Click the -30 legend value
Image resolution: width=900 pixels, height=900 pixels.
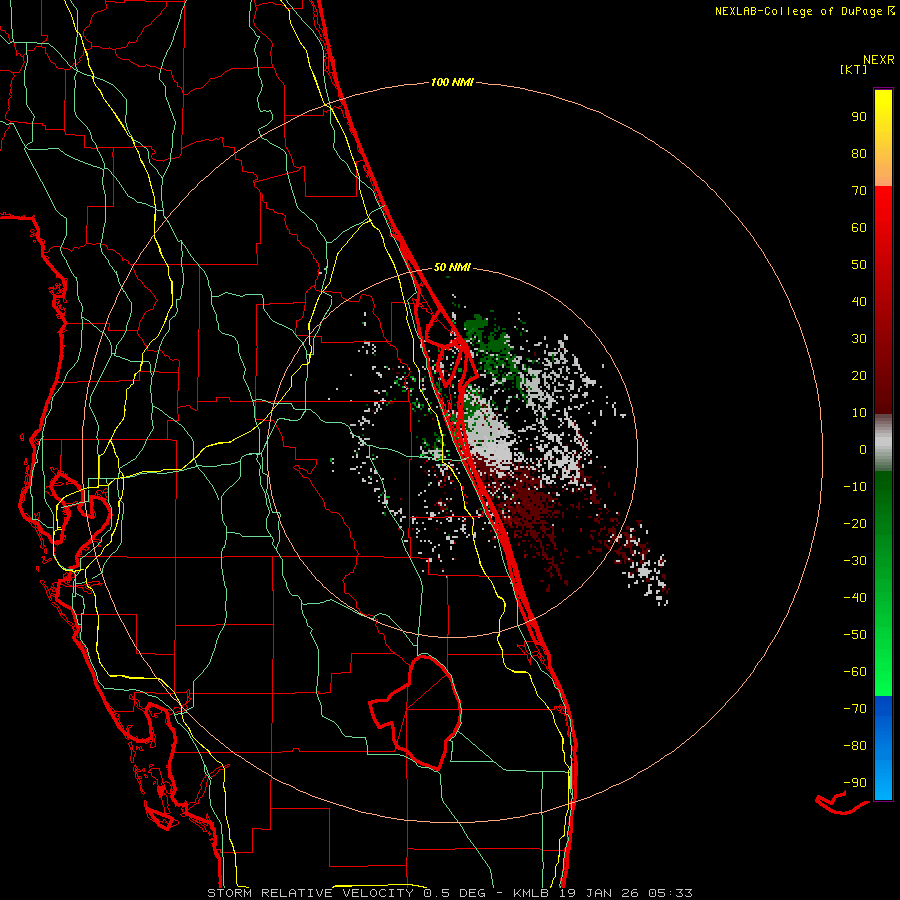[855, 561]
